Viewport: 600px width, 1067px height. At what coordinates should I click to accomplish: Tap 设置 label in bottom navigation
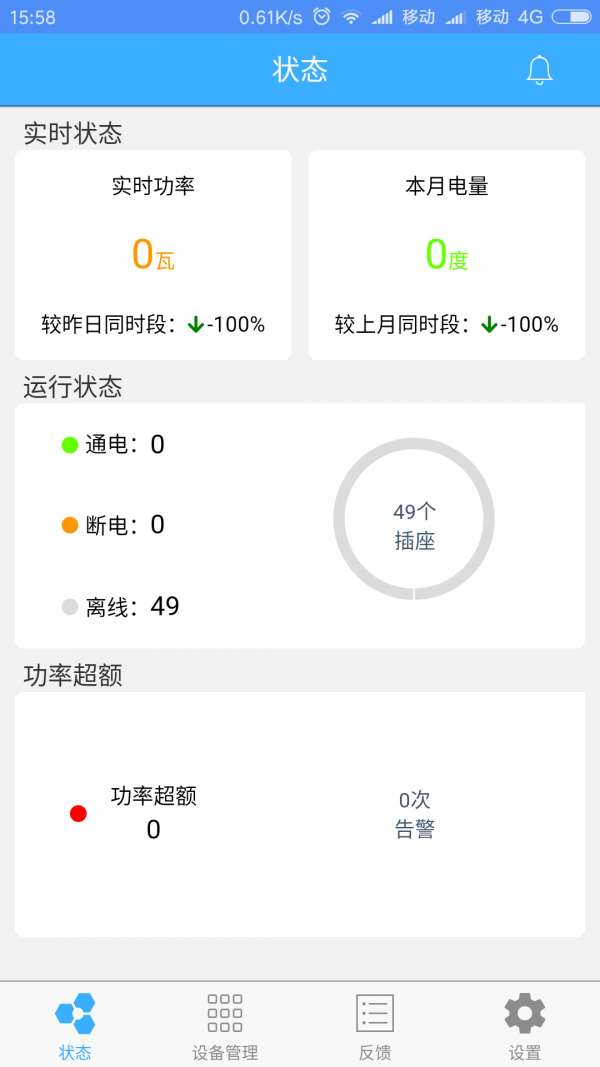525,1052
